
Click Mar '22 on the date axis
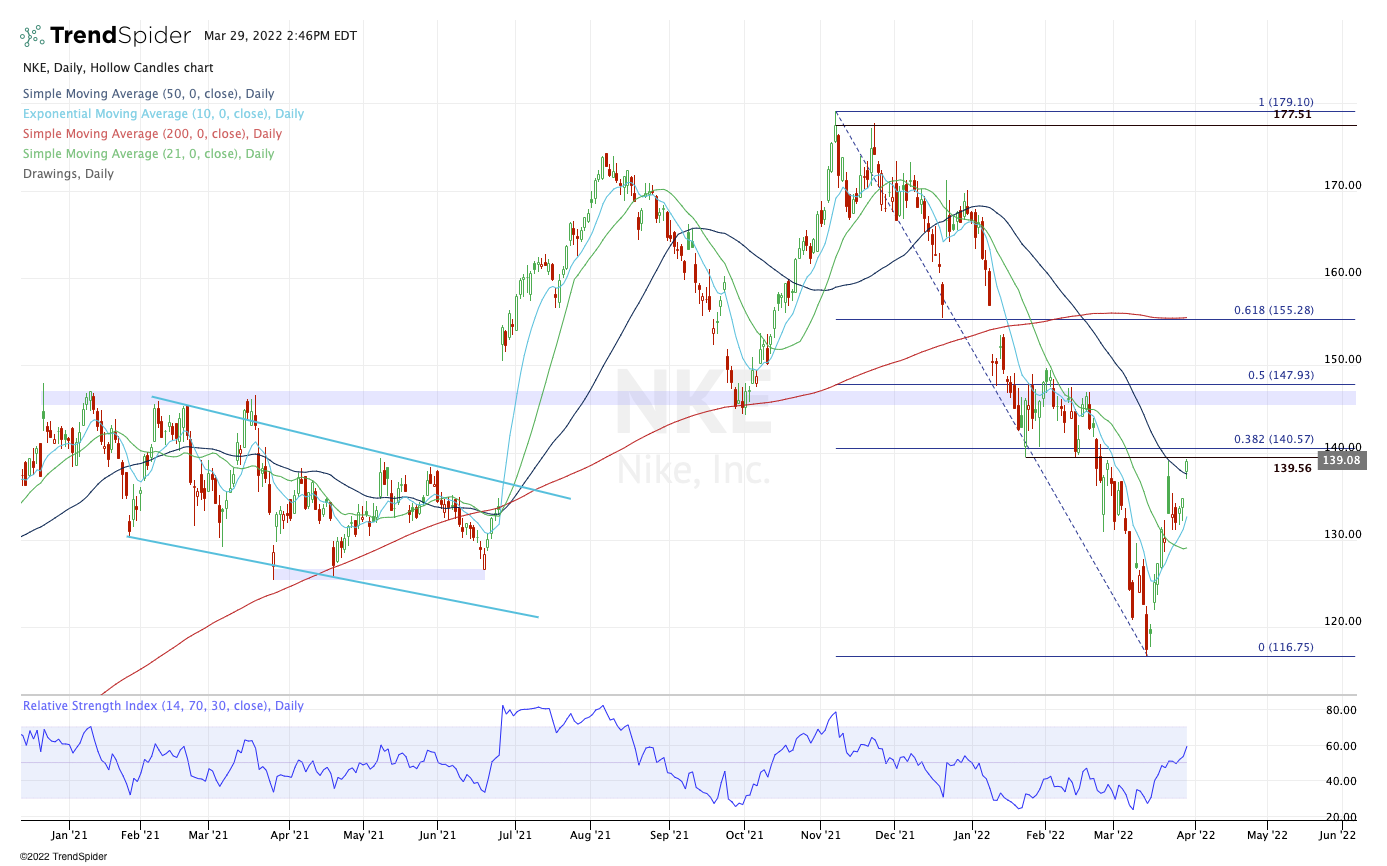point(1112,834)
